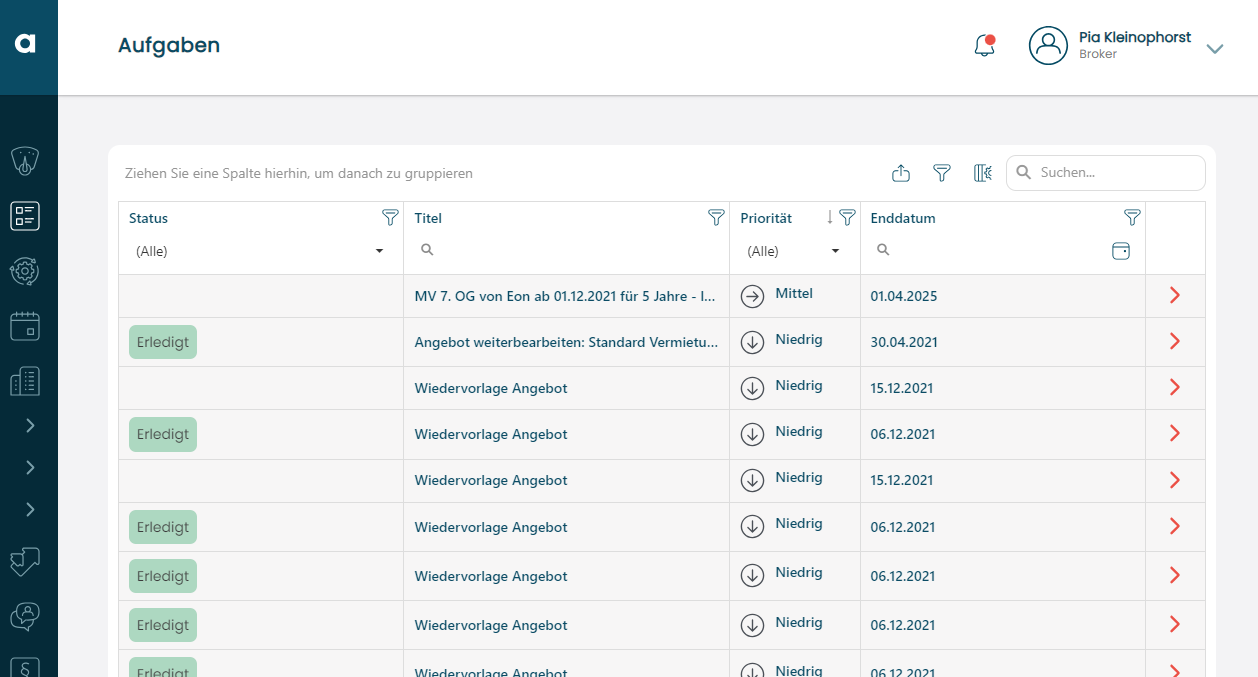Open task Angebot weiterbearbeiten: Standard Vermietu...
The image size is (1258, 677).
566,342
